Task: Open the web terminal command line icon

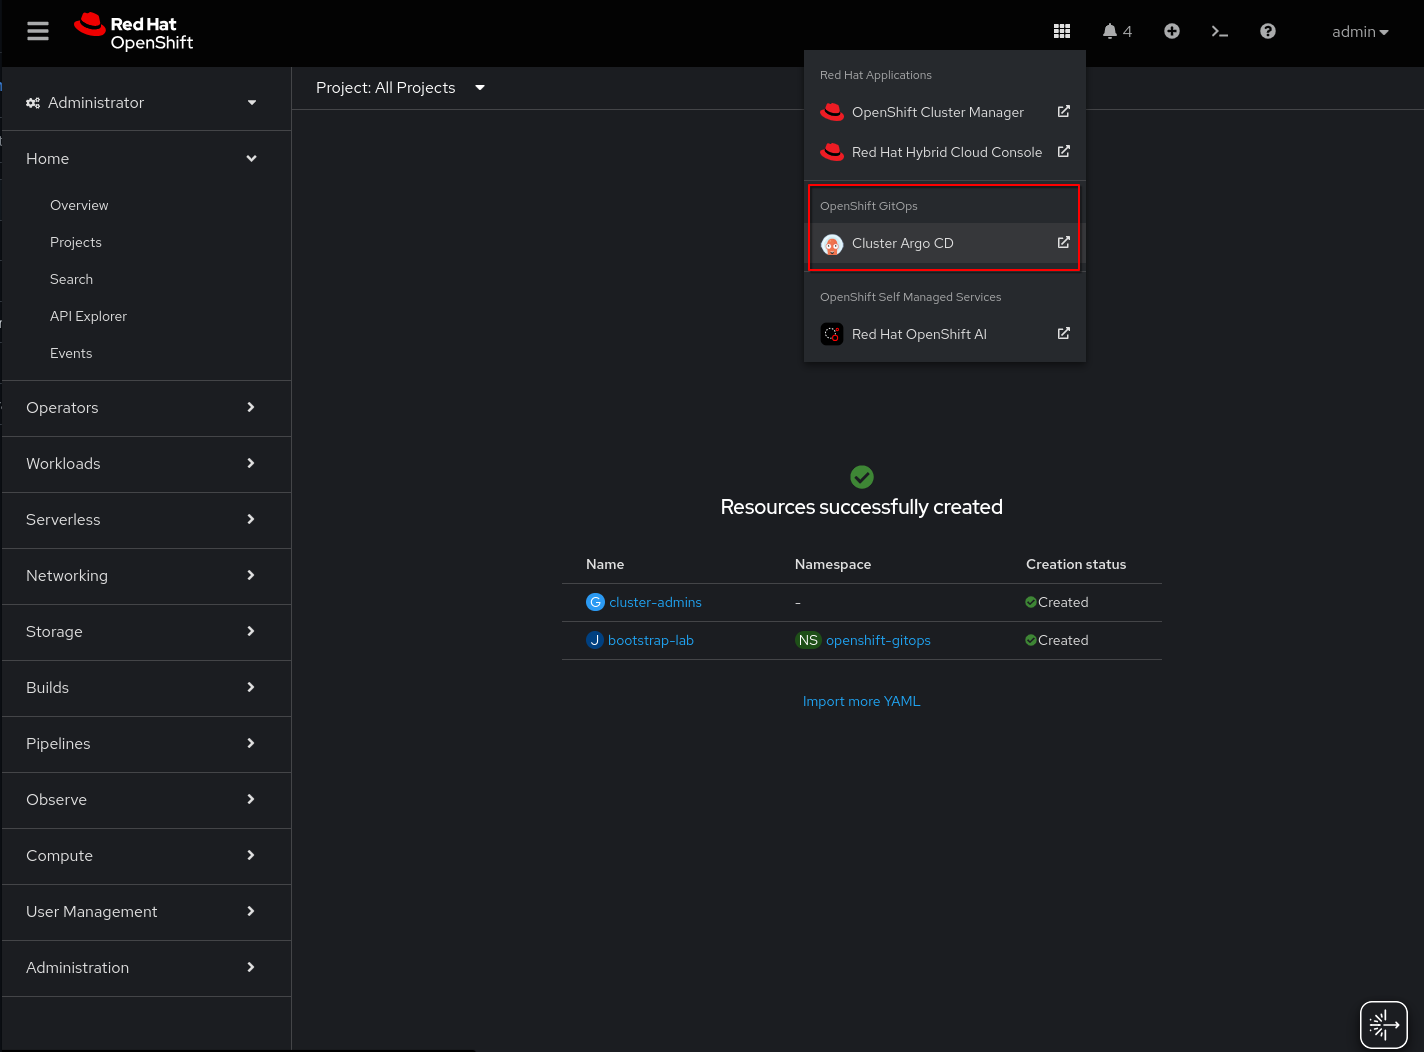Action: 1219,31
